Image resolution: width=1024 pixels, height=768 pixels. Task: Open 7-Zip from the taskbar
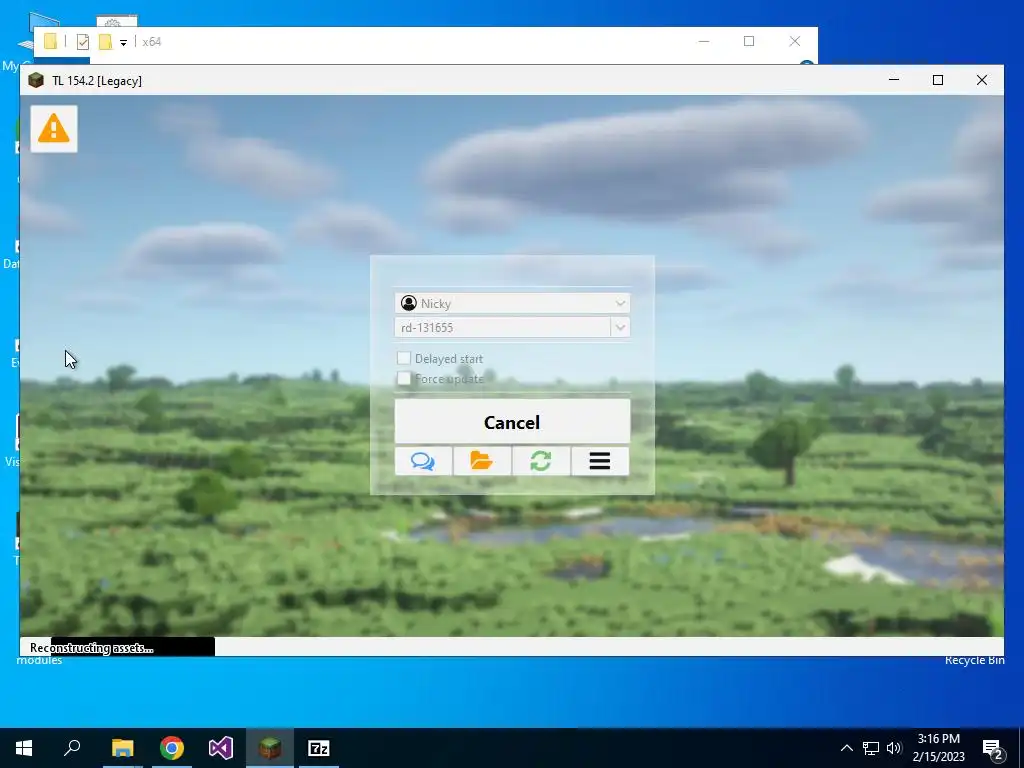coord(319,748)
